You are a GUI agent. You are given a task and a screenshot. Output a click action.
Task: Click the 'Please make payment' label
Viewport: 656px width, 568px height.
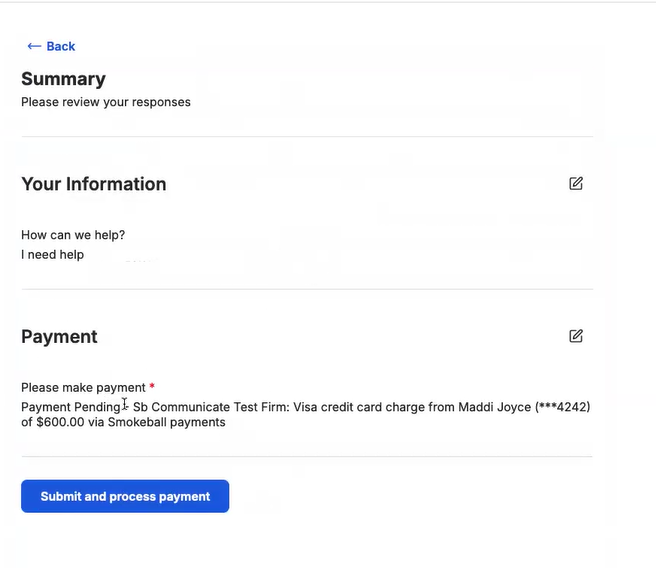tap(83, 388)
